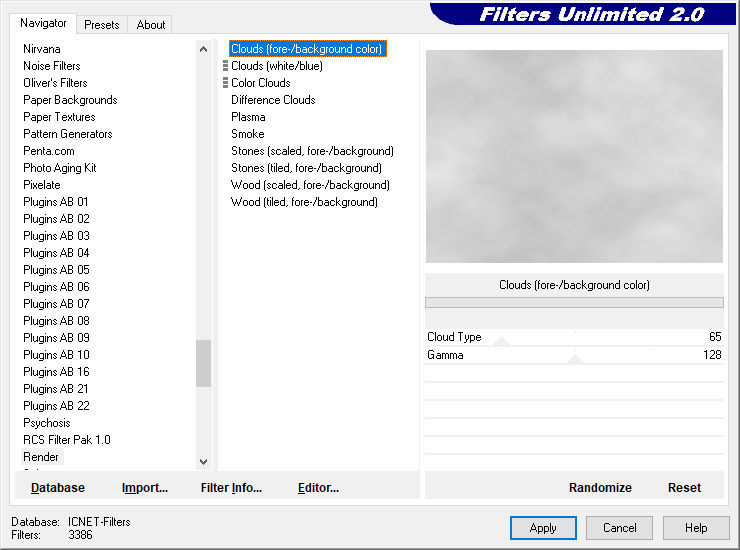Select Plugins AB 21 category
740x550 pixels.
point(56,389)
